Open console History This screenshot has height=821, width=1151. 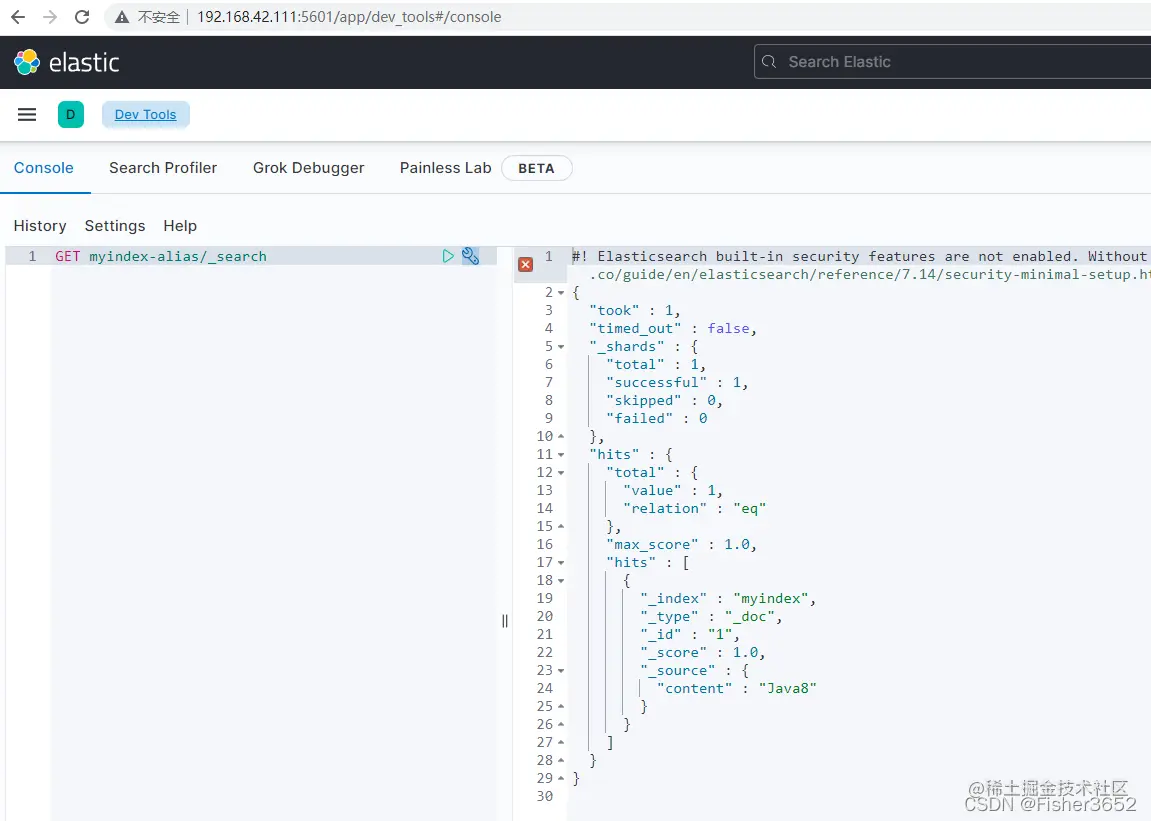coord(40,225)
